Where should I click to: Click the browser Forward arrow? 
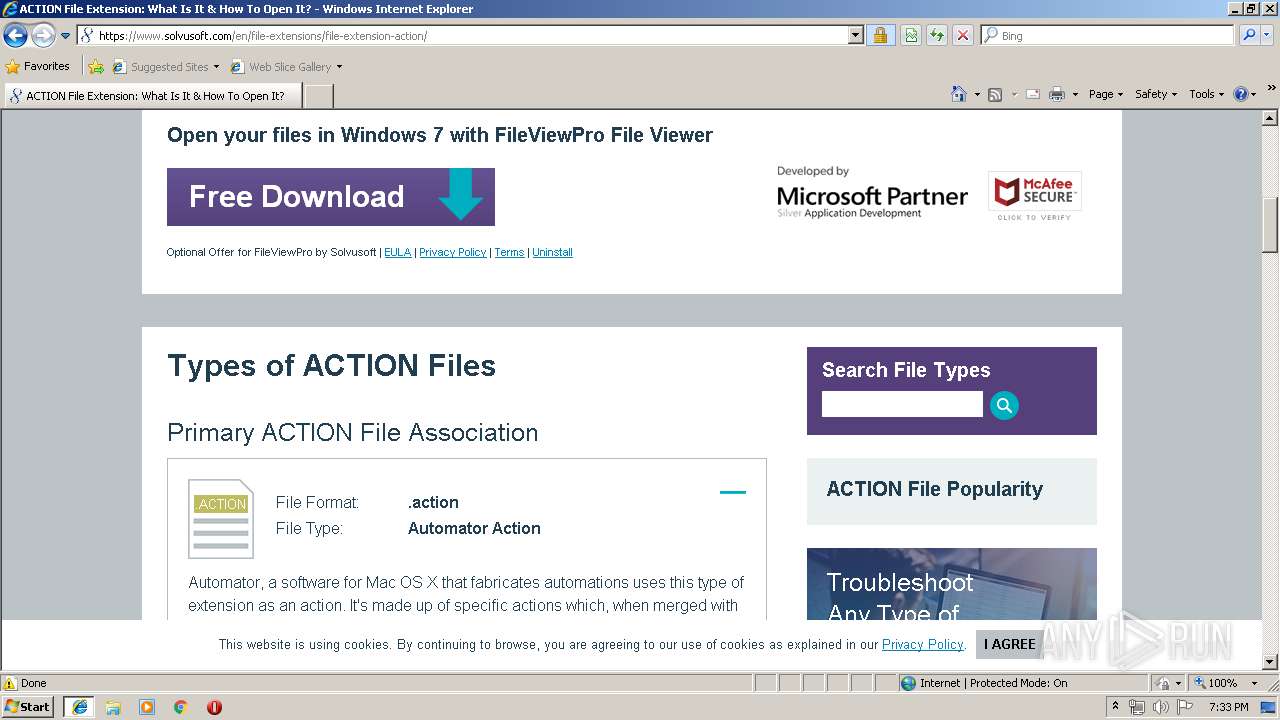tap(43, 36)
